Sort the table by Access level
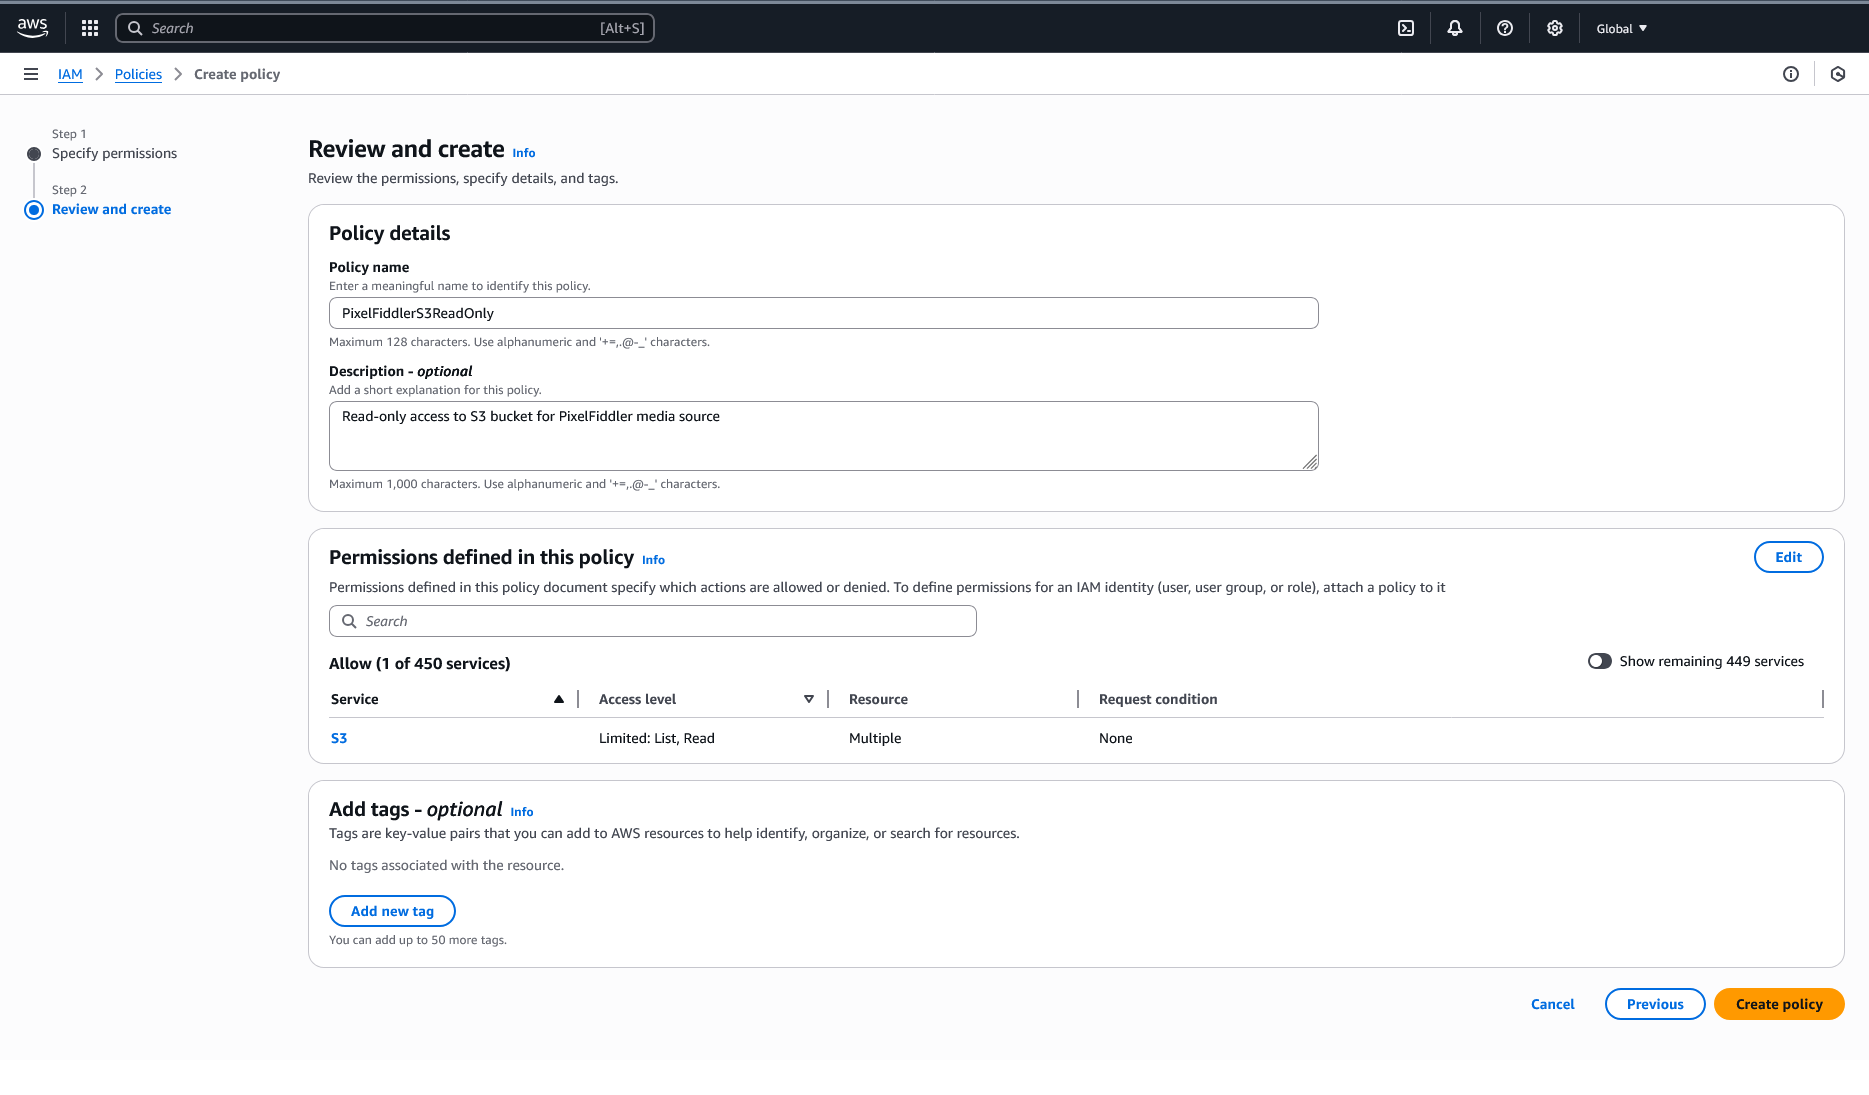The width and height of the screenshot is (1869, 1095). [808, 699]
